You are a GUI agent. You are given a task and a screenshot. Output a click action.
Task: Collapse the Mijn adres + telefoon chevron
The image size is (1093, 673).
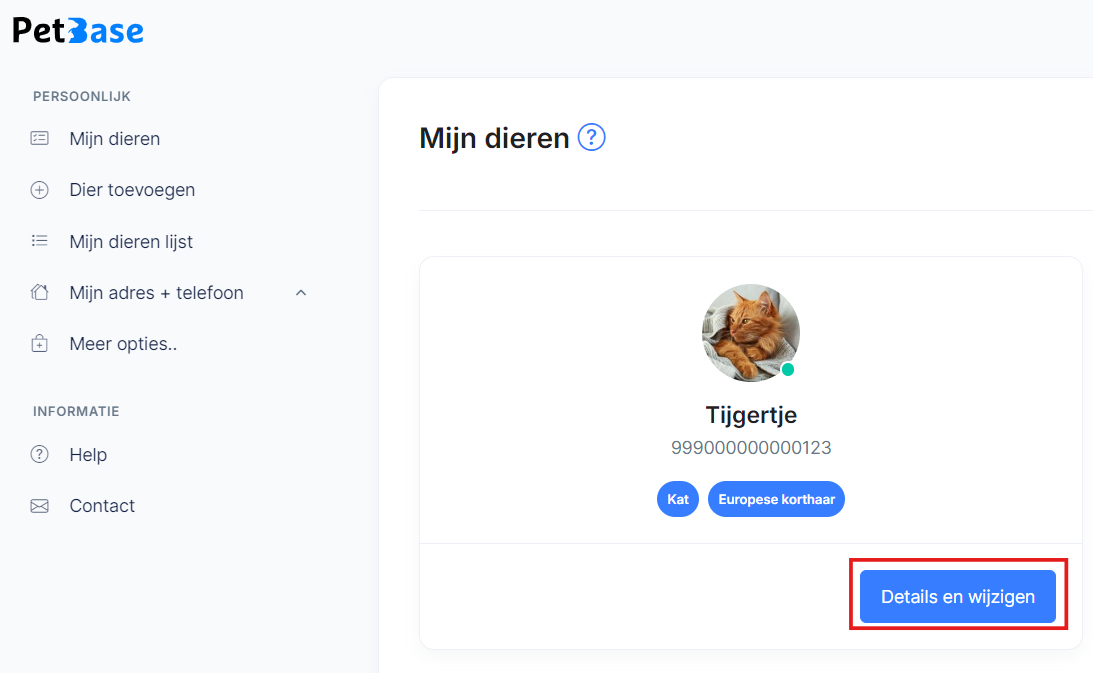point(301,293)
